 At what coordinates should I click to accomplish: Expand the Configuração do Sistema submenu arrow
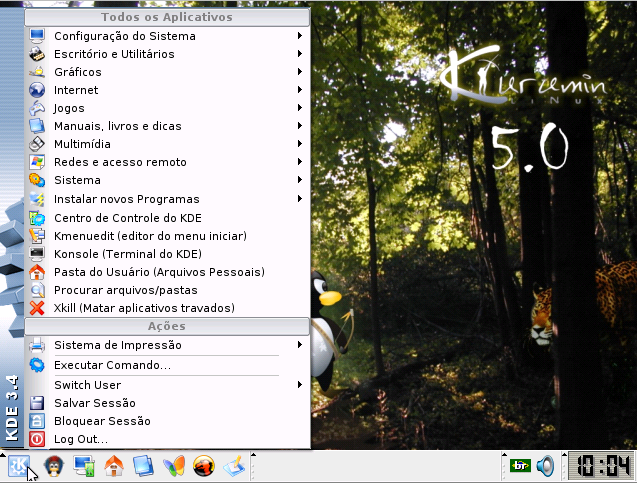pyautogui.click(x=300, y=35)
